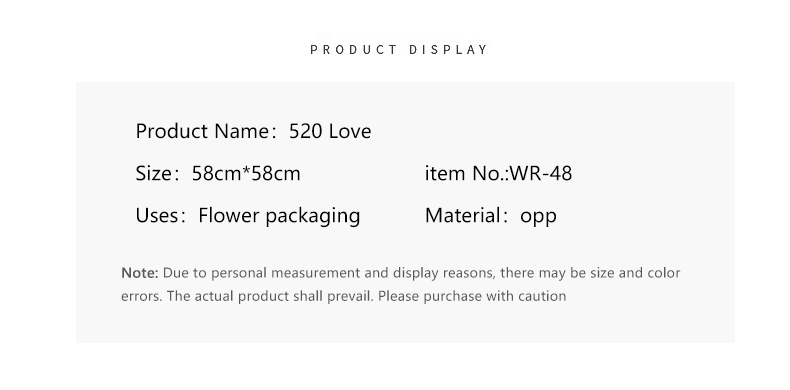Click the Size label
This screenshot has width=790, height=390.
click(154, 173)
